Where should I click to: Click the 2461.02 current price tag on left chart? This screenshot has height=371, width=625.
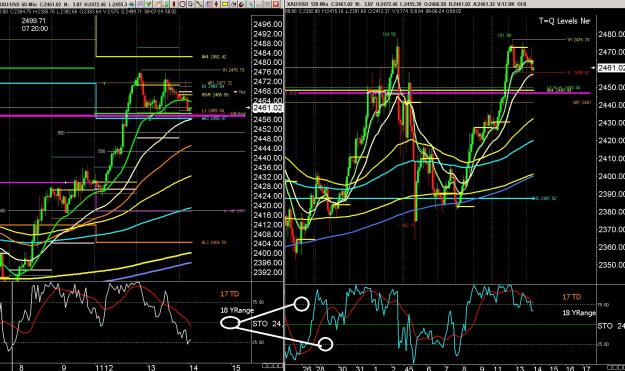click(268, 108)
